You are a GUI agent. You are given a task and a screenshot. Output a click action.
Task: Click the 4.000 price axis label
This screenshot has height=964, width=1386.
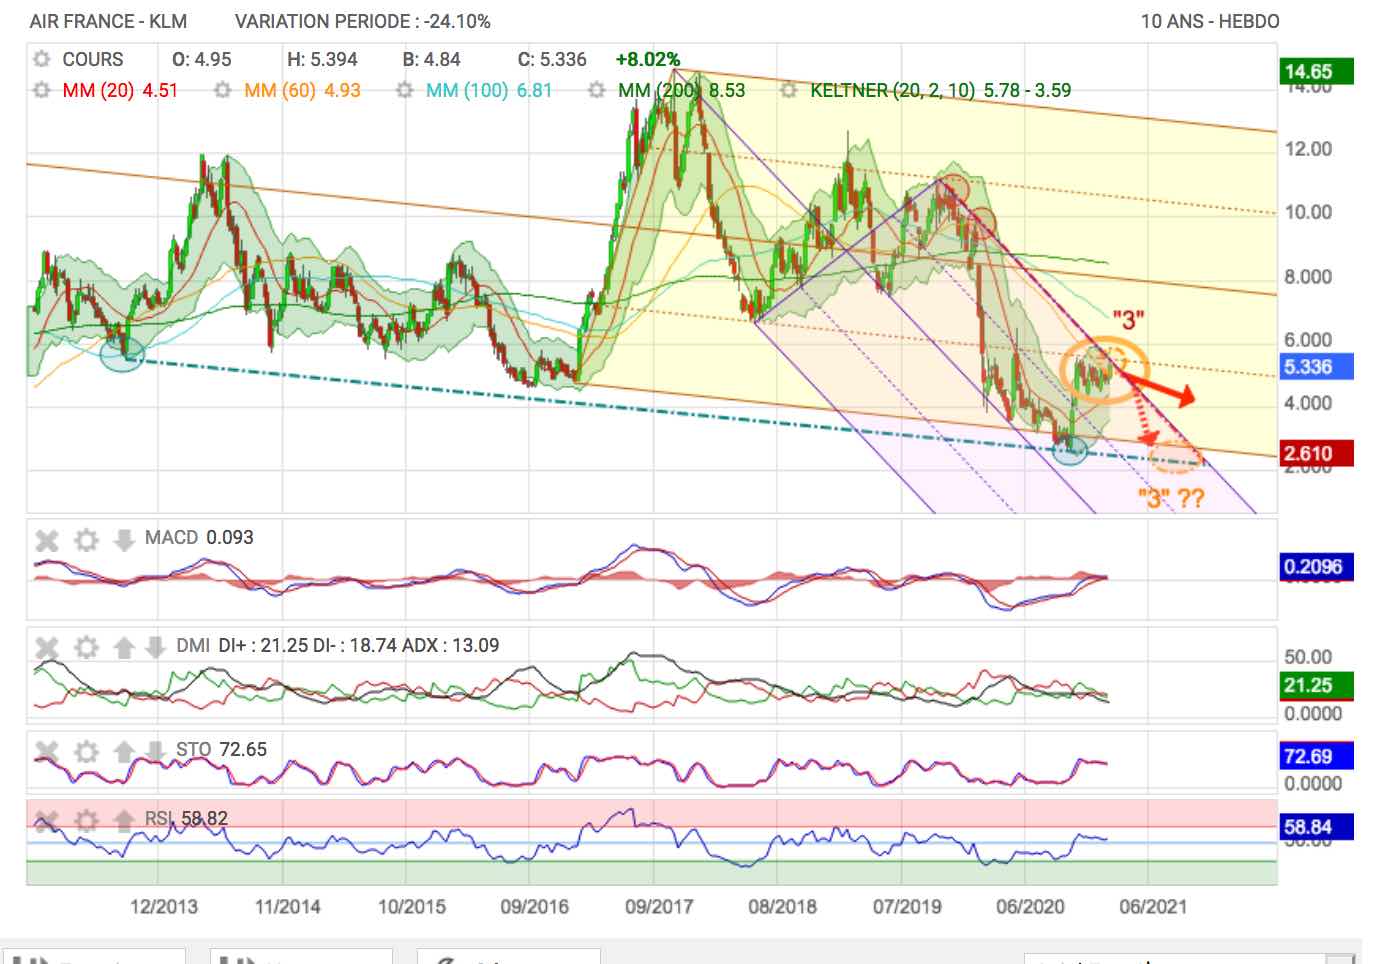1308,403
